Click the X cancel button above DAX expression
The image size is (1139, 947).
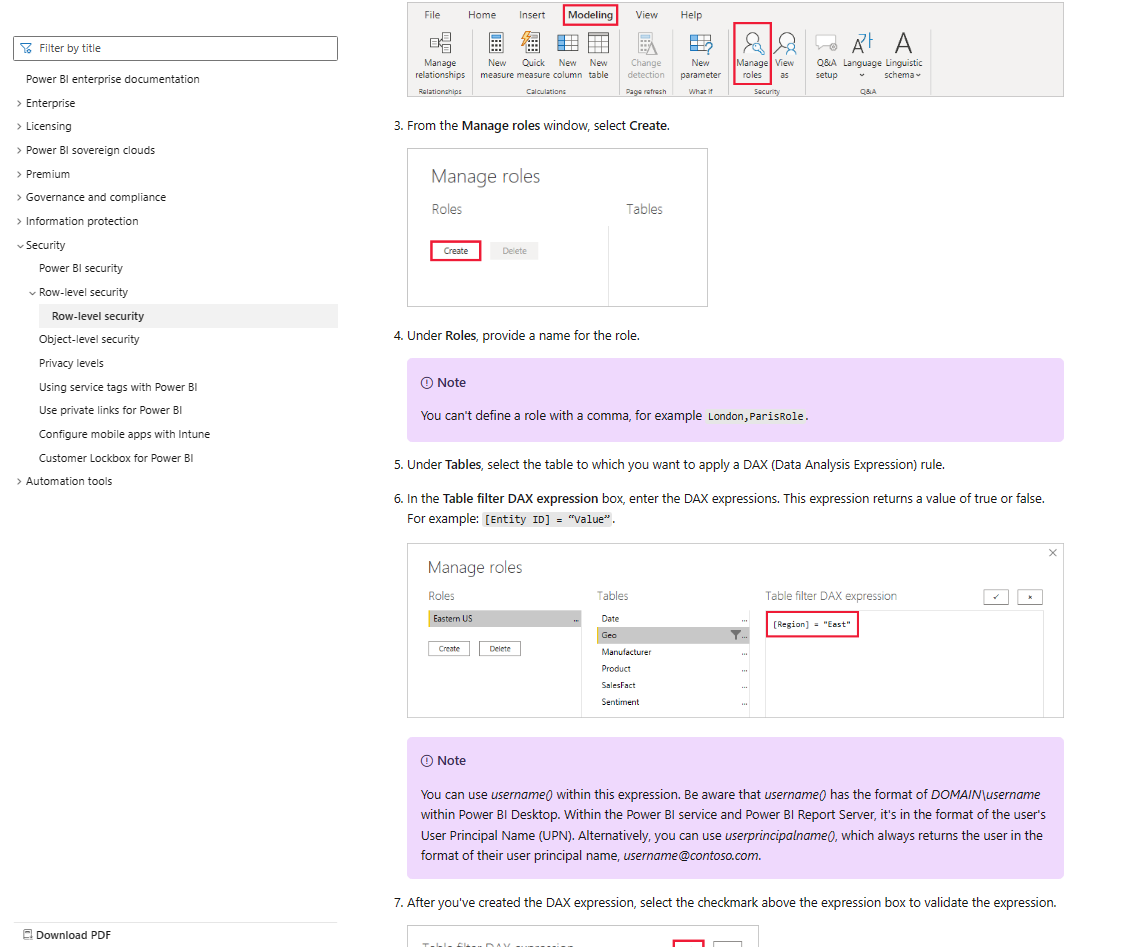click(x=1030, y=597)
